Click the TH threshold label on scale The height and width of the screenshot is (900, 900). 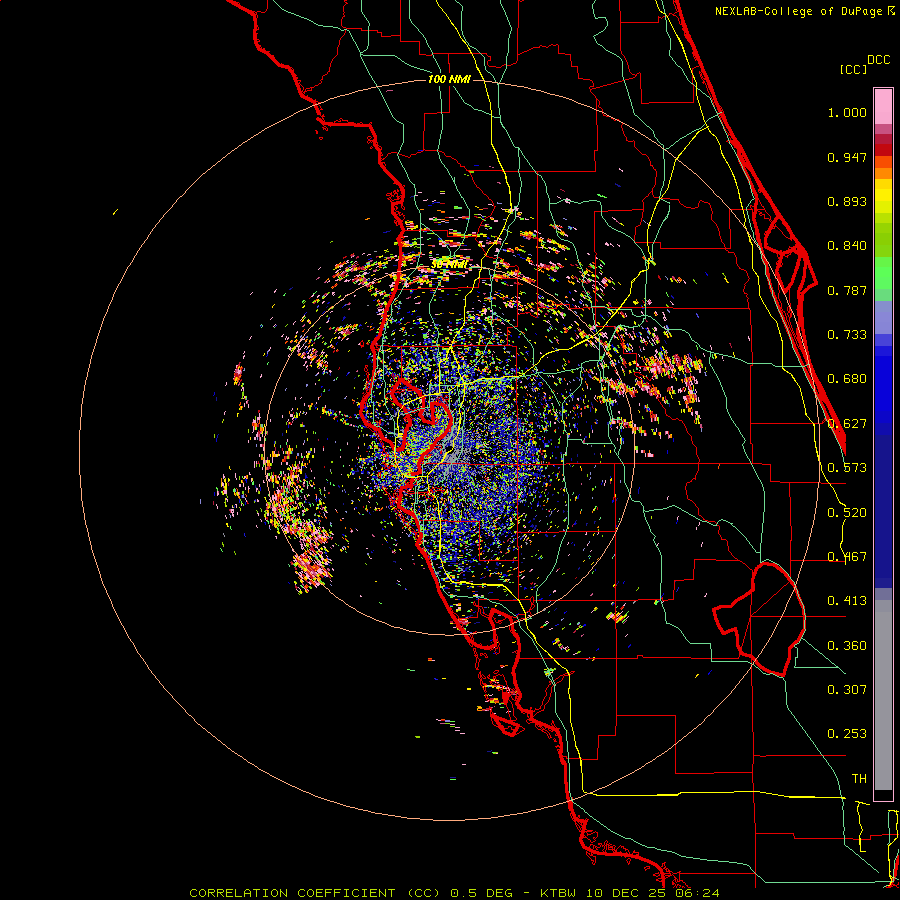click(859, 779)
